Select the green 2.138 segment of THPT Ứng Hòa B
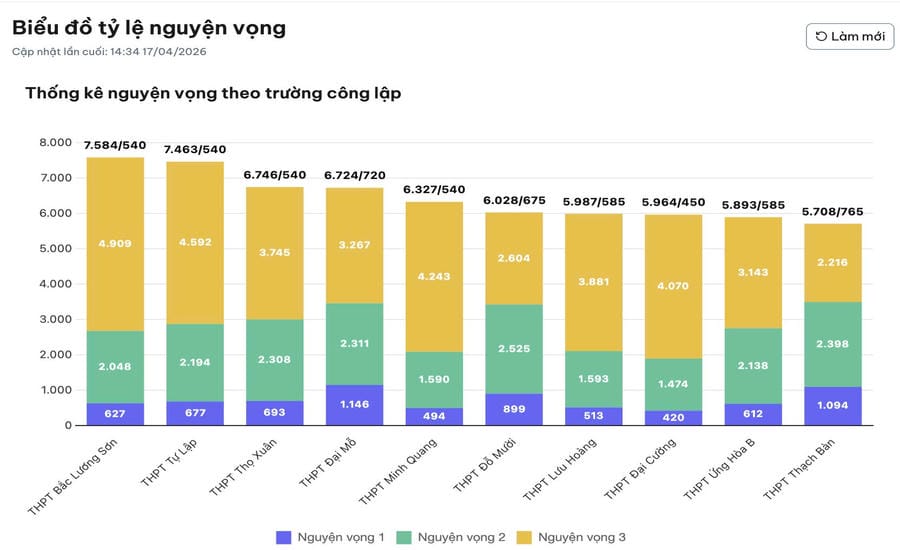Screen dimensions: 900x550 [x=754, y=365]
